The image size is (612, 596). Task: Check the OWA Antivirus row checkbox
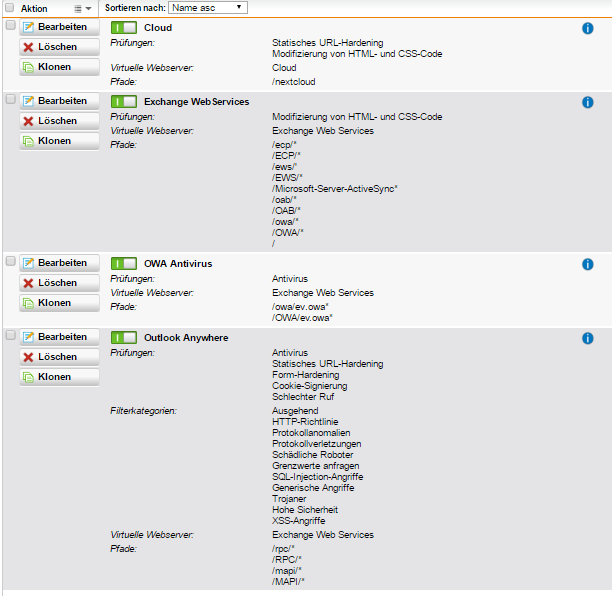point(10,262)
